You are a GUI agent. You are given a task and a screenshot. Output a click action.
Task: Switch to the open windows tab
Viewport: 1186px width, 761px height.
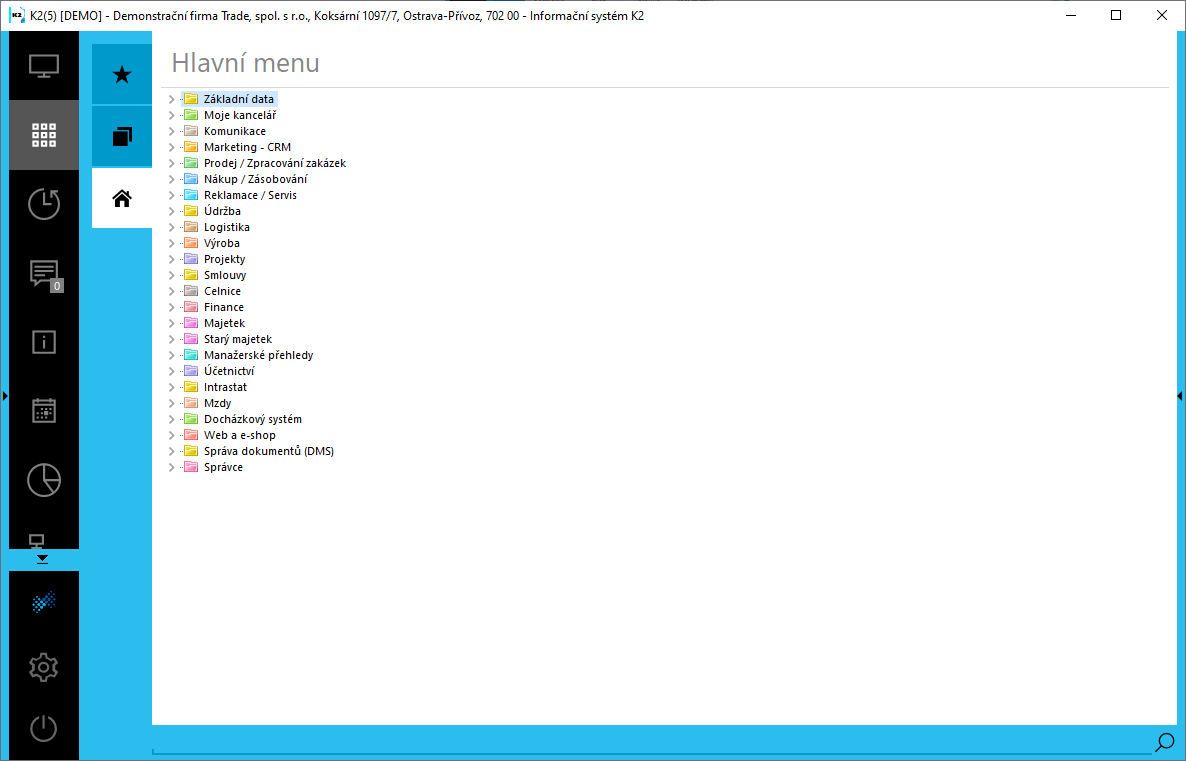click(122, 136)
